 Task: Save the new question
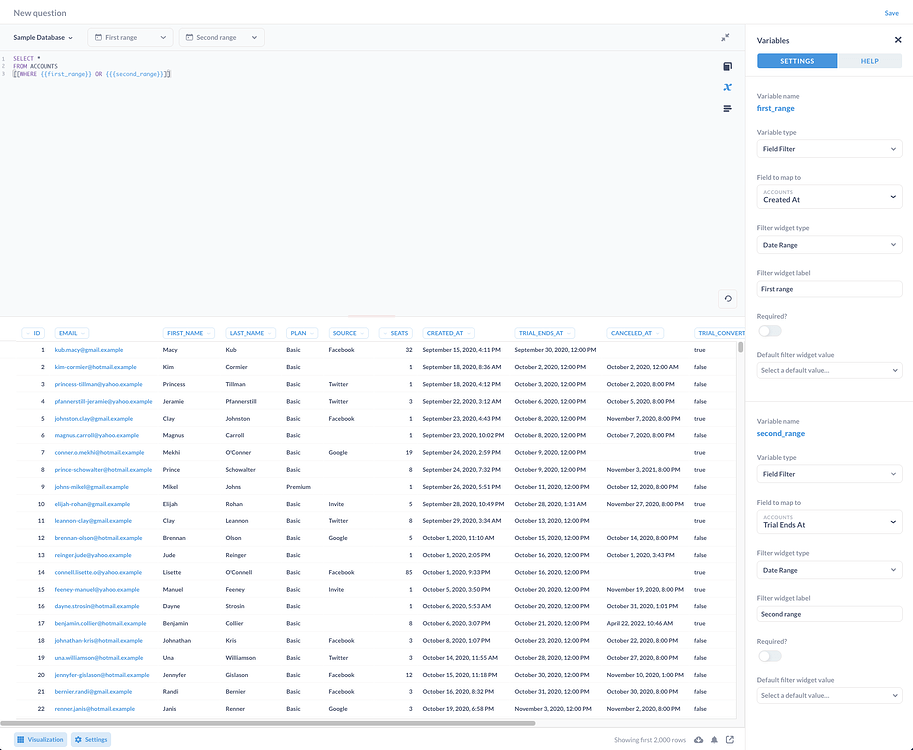[x=891, y=13]
